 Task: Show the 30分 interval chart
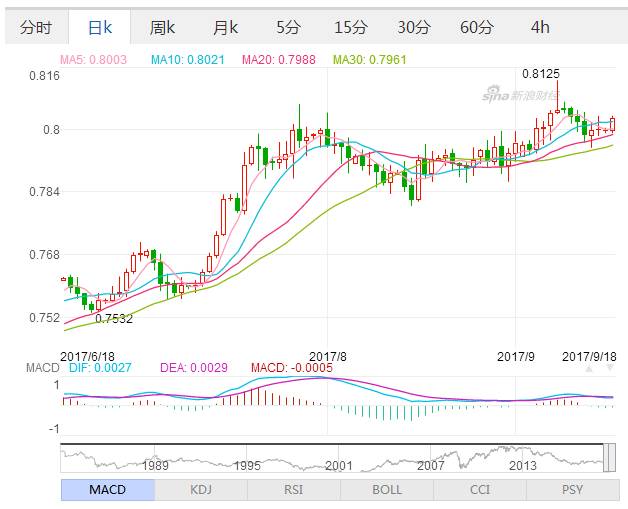tap(414, 27)
